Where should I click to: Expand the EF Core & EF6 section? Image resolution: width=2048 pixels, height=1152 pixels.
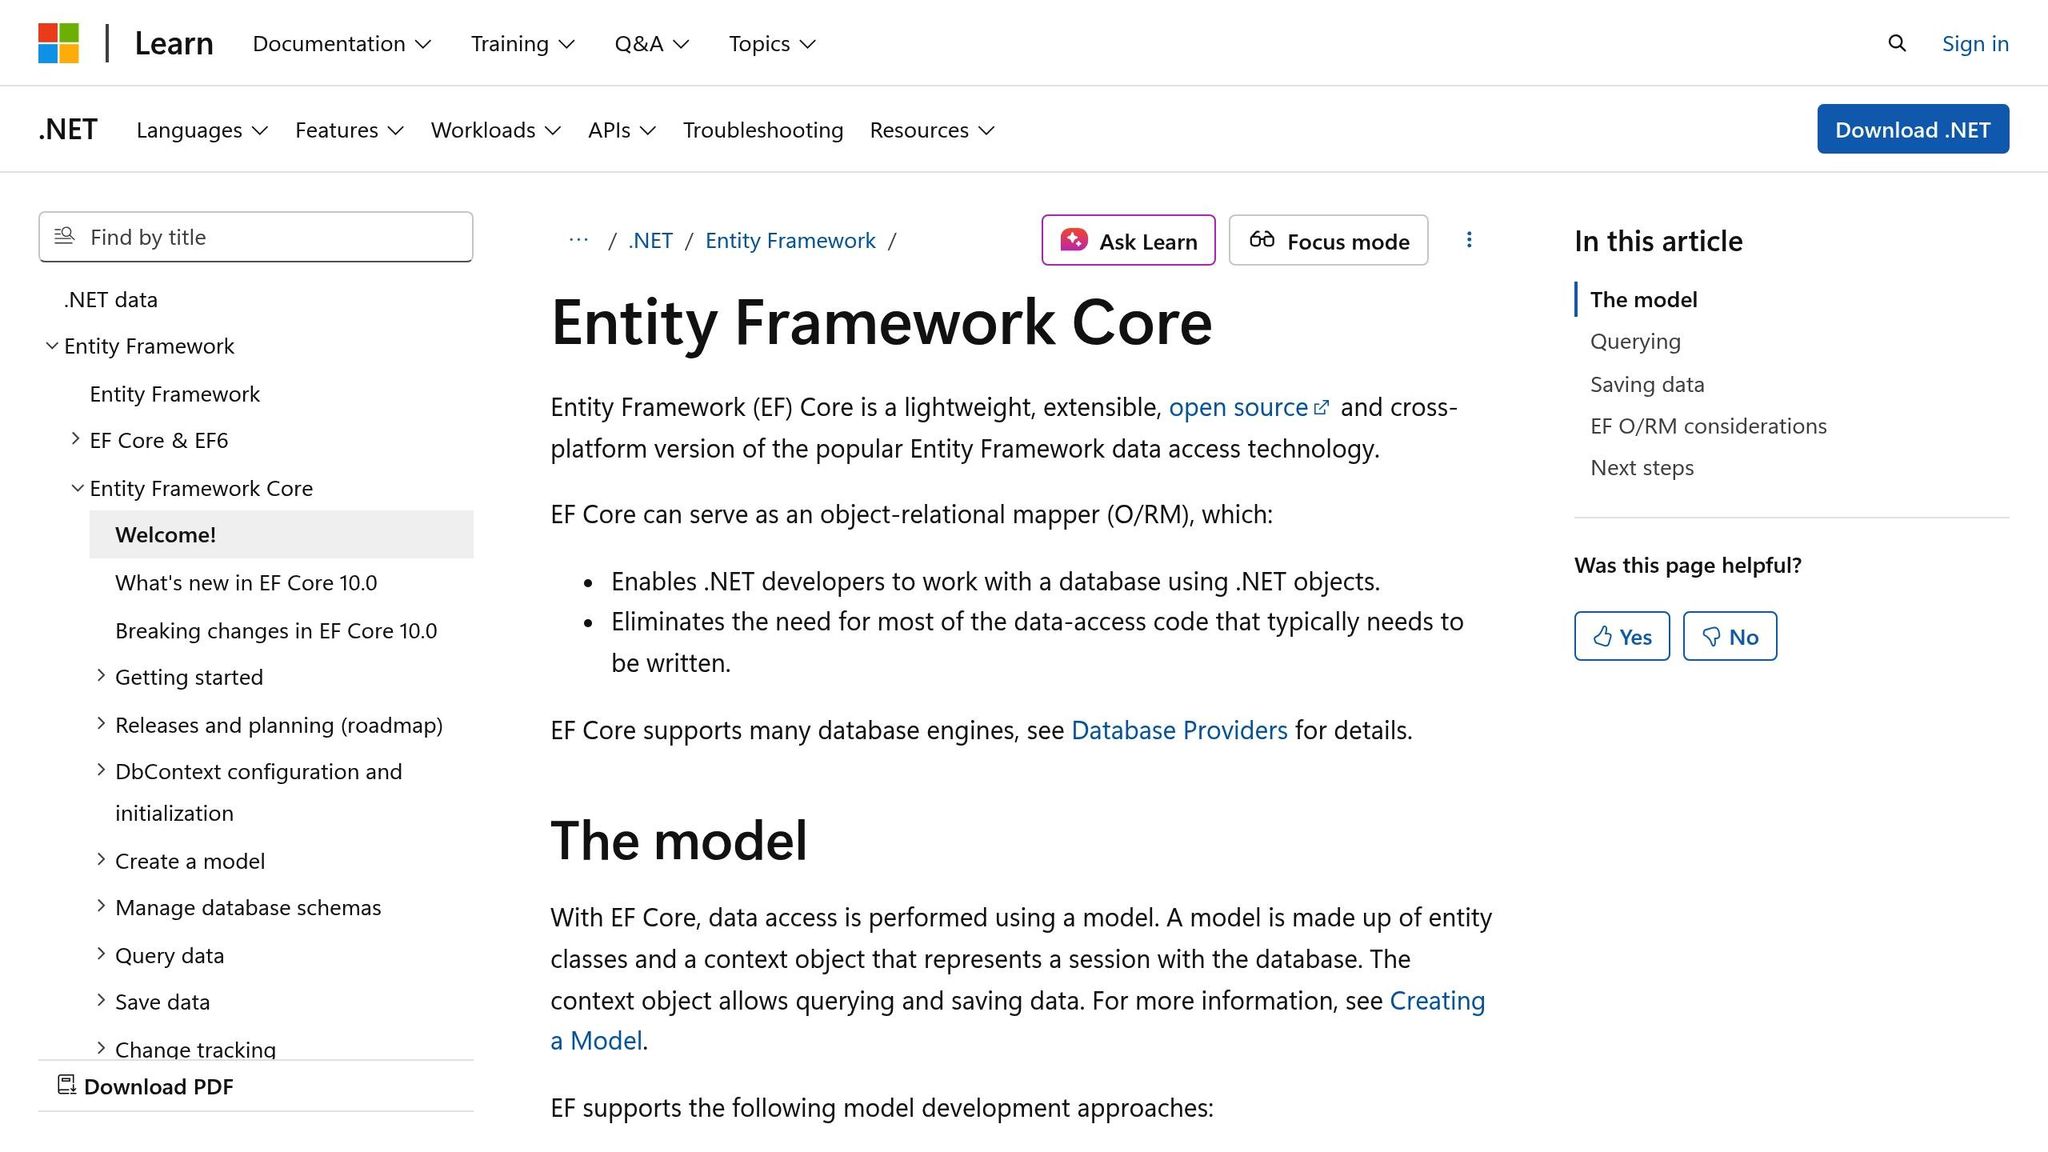click(76, 439)
